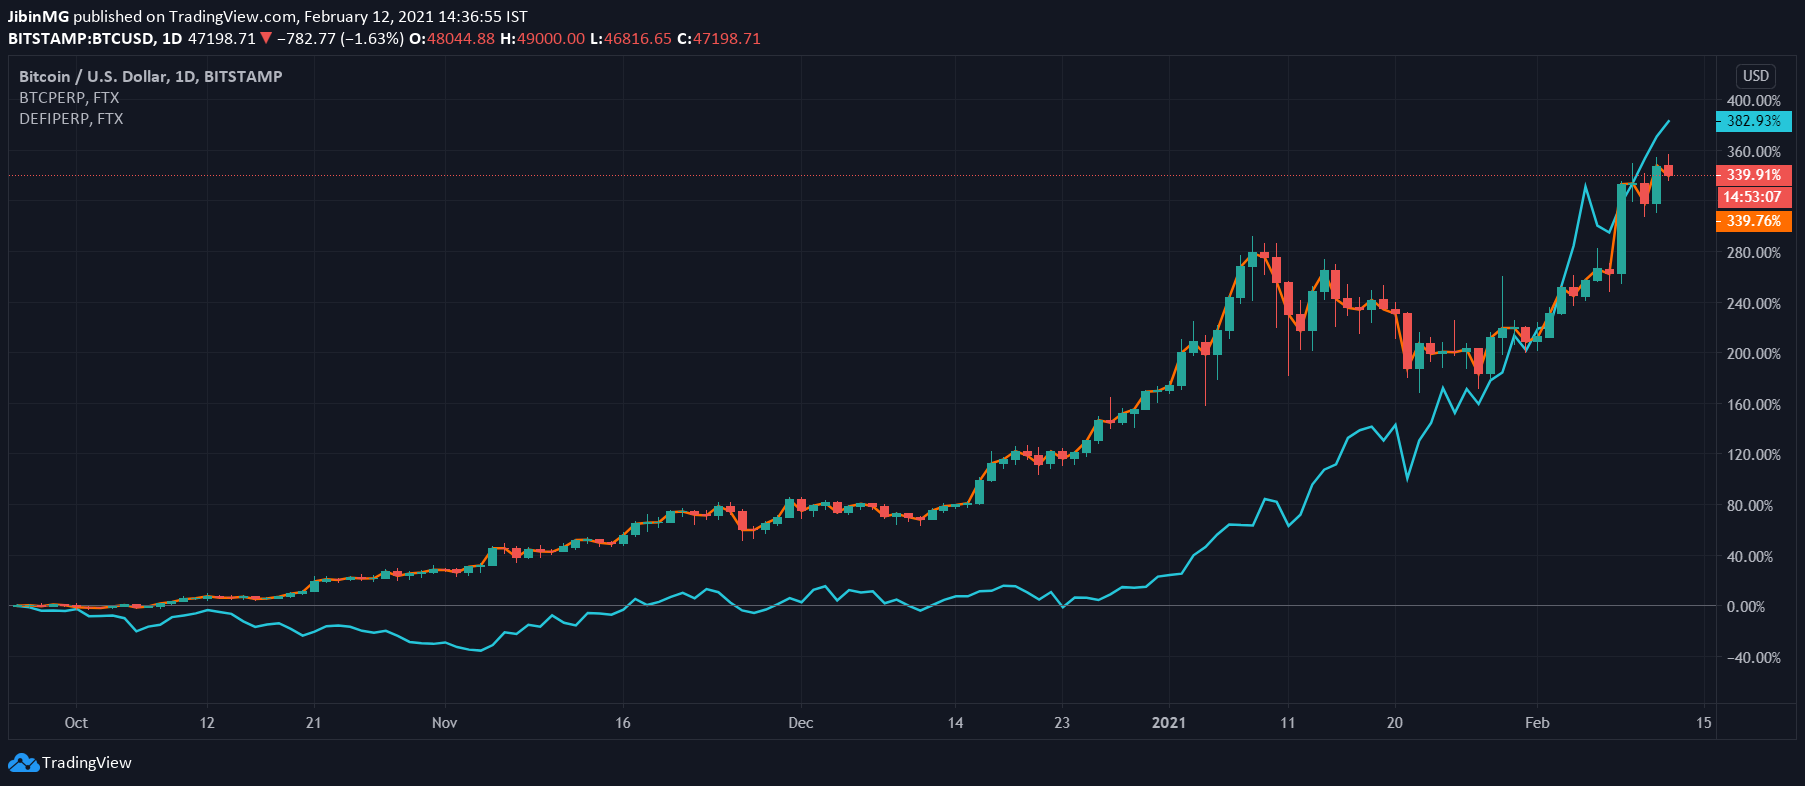Click the 400.00% axis label
Screen dimensions: 1805x786
coord(1753,101)
